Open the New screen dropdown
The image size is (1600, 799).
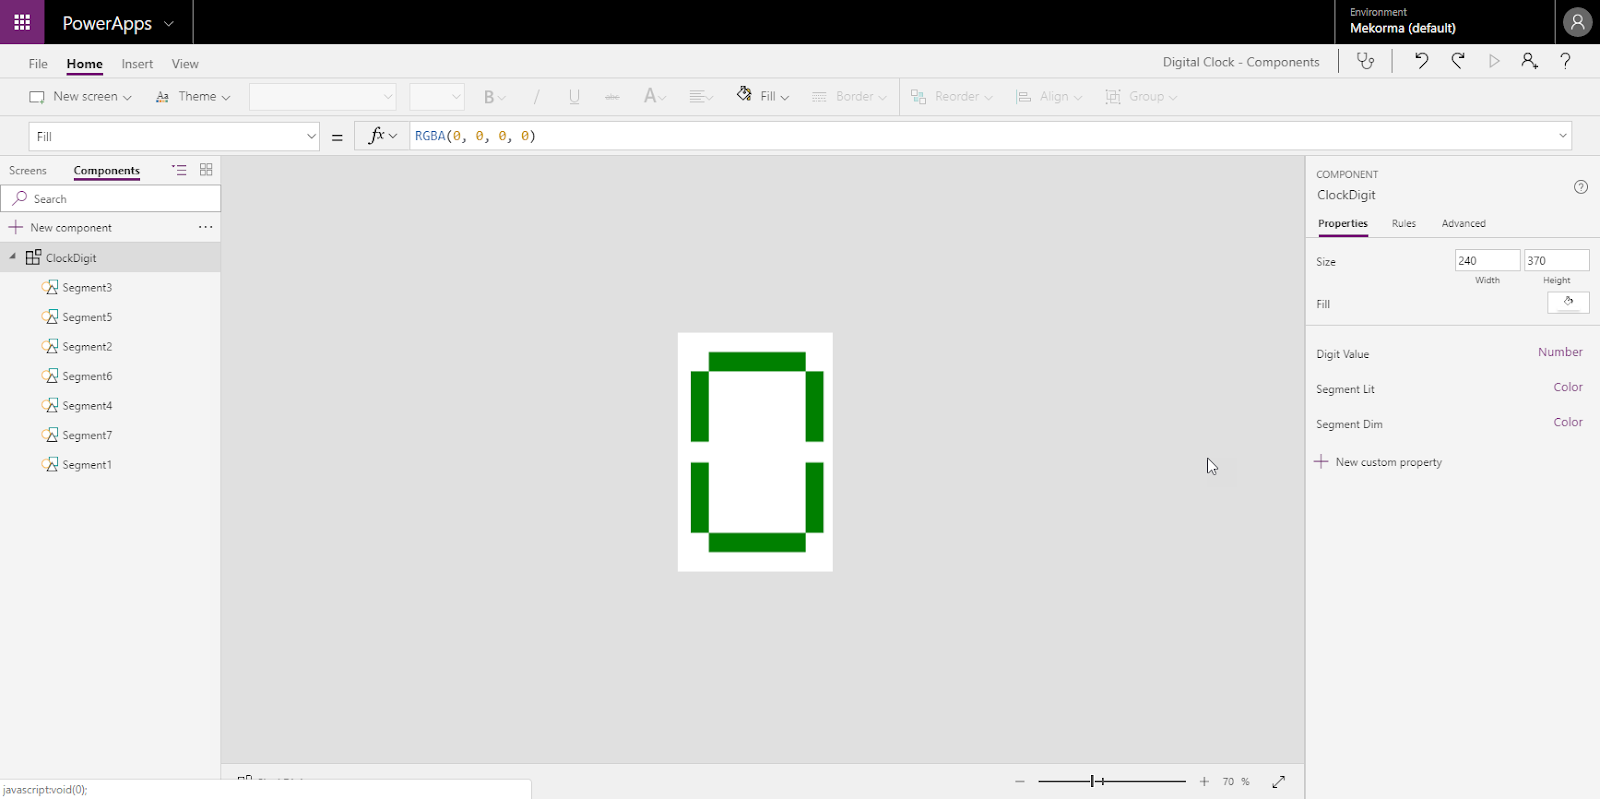(x=81, y=97)
